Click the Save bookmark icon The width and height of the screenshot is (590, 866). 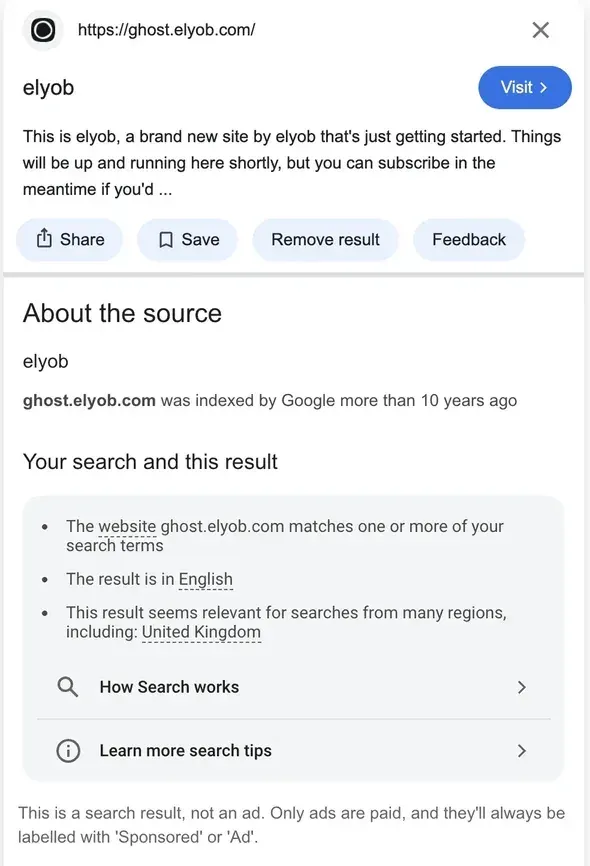(165, 239)
